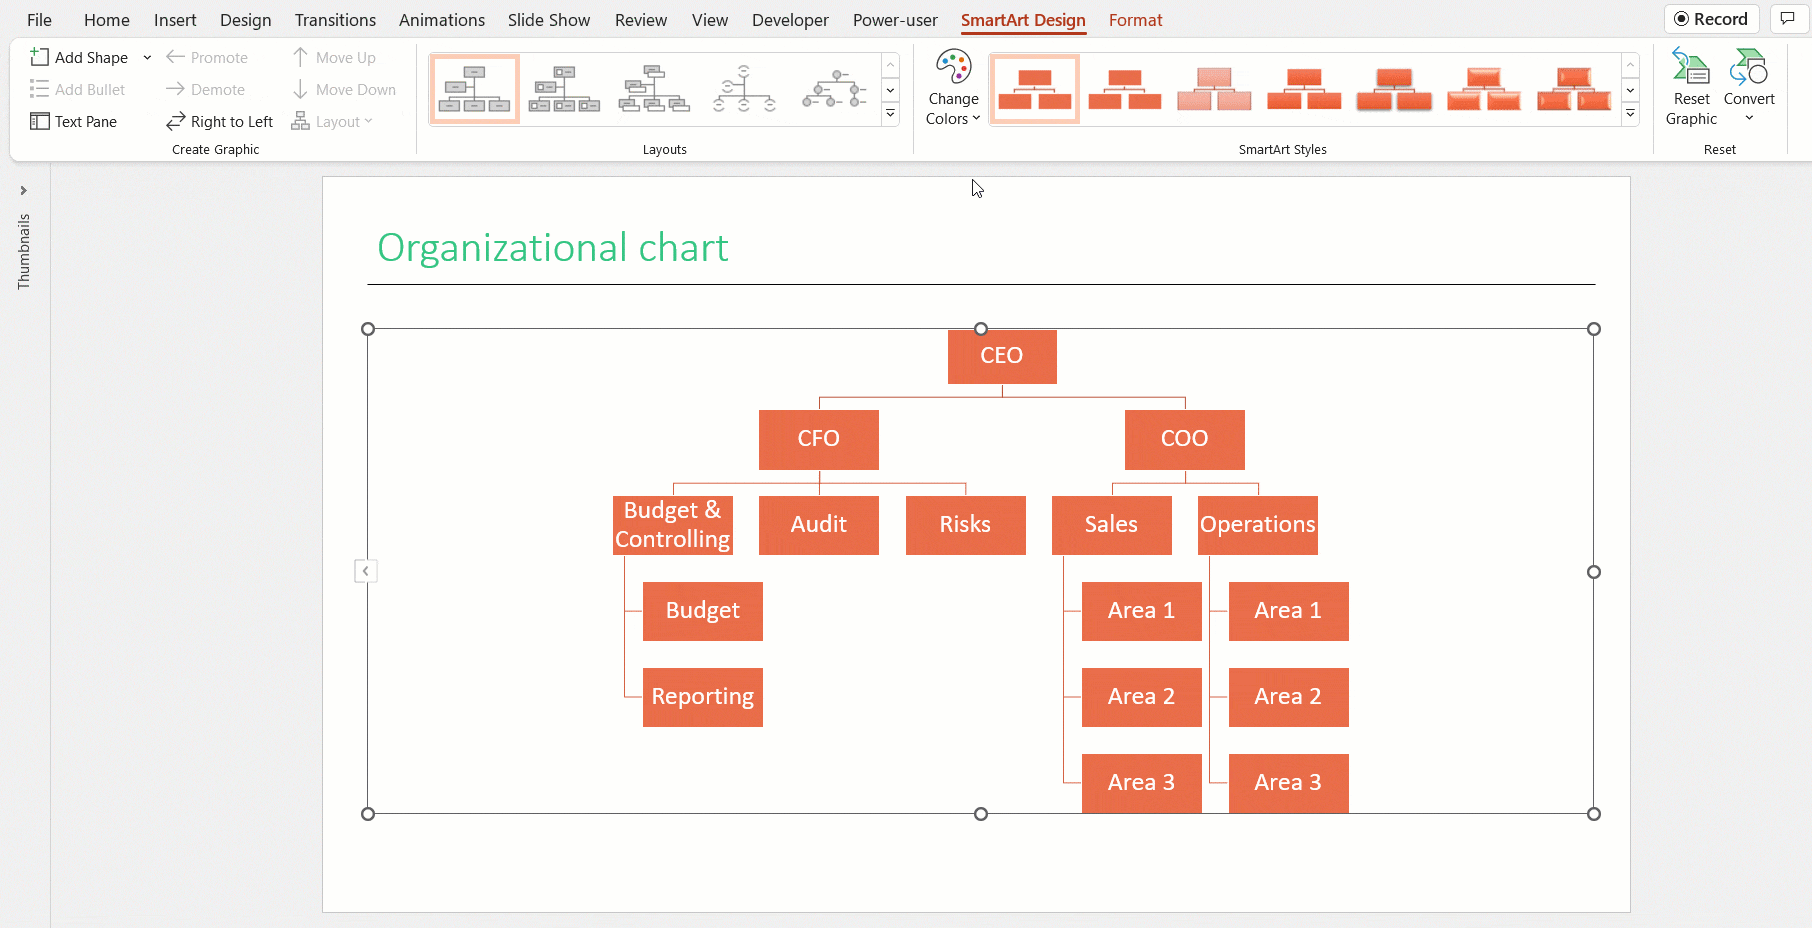
Task: Expand the Layouts gallery More arrow
Action: pyautogui.click(x=890, y=114)
